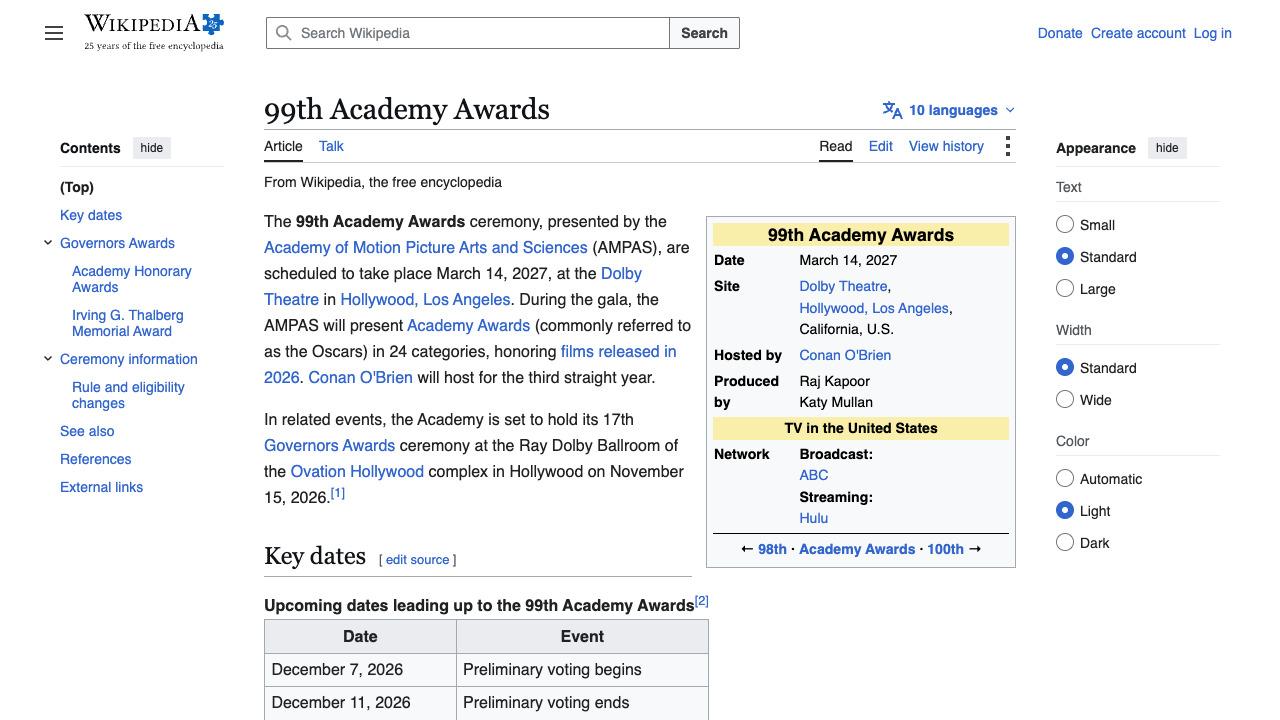Select Small text size
This screenshot has width=1280, height=720.
pyautogui.click(x=1065, y=225)
